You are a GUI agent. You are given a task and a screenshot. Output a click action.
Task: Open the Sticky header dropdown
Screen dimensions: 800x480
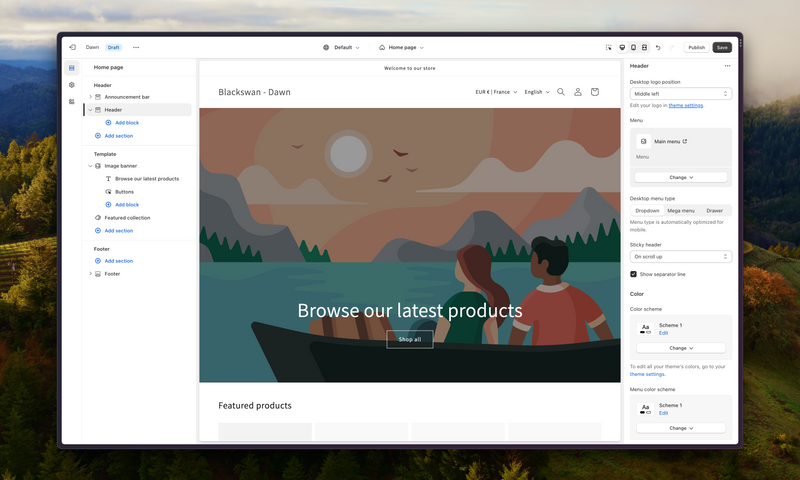[x=681, y=257]
